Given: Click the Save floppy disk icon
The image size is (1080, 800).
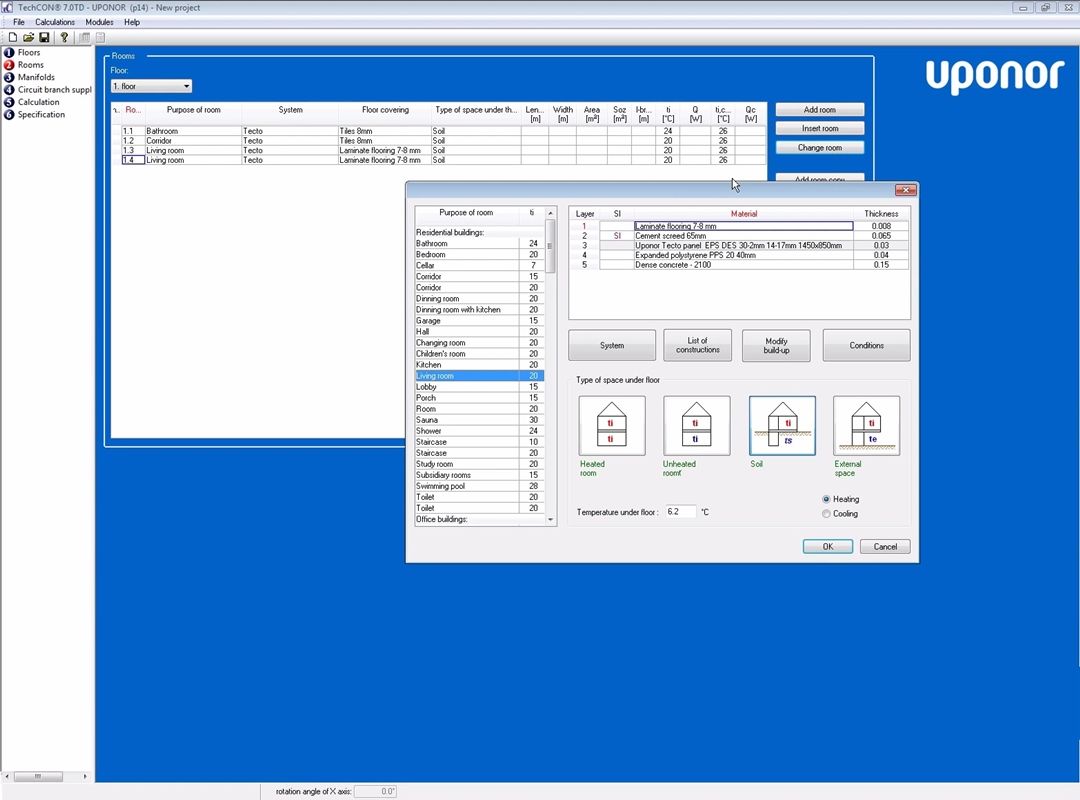Looking at the screenshot, I should [x=44, y=37].
